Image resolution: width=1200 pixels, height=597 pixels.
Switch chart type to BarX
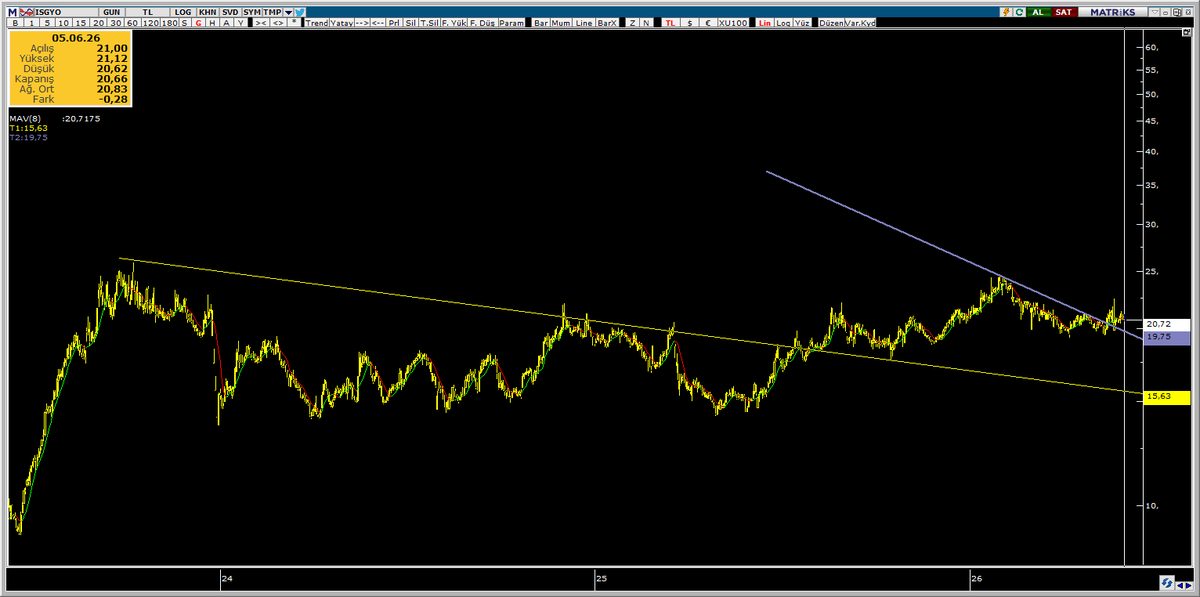(x=608, y=23)
